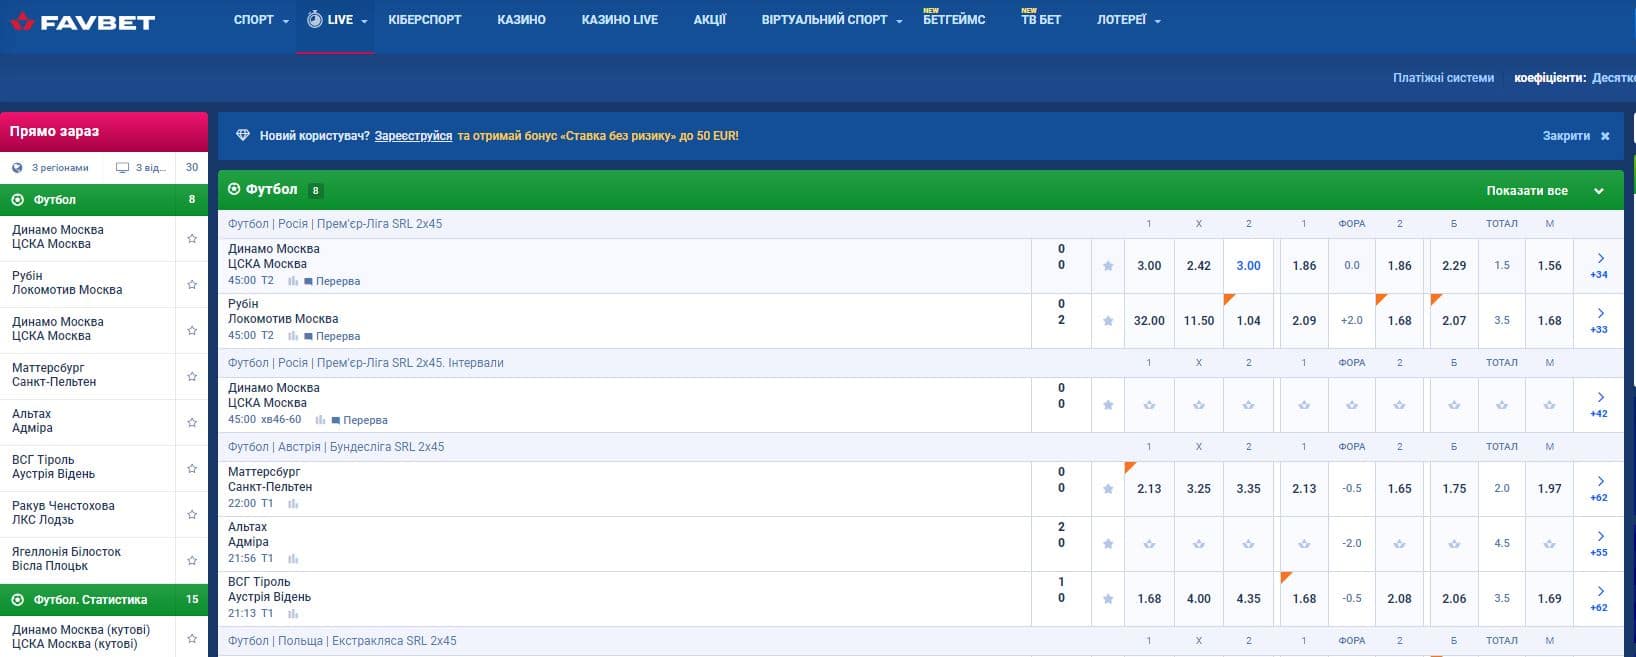
Task: Expand the СПОРТ dropdown menu
Action: click(x=260, y=20)
